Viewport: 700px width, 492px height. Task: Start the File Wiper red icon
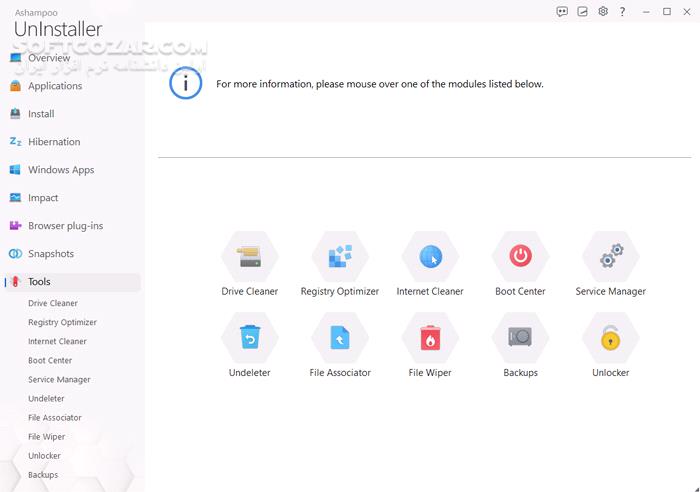430,338
